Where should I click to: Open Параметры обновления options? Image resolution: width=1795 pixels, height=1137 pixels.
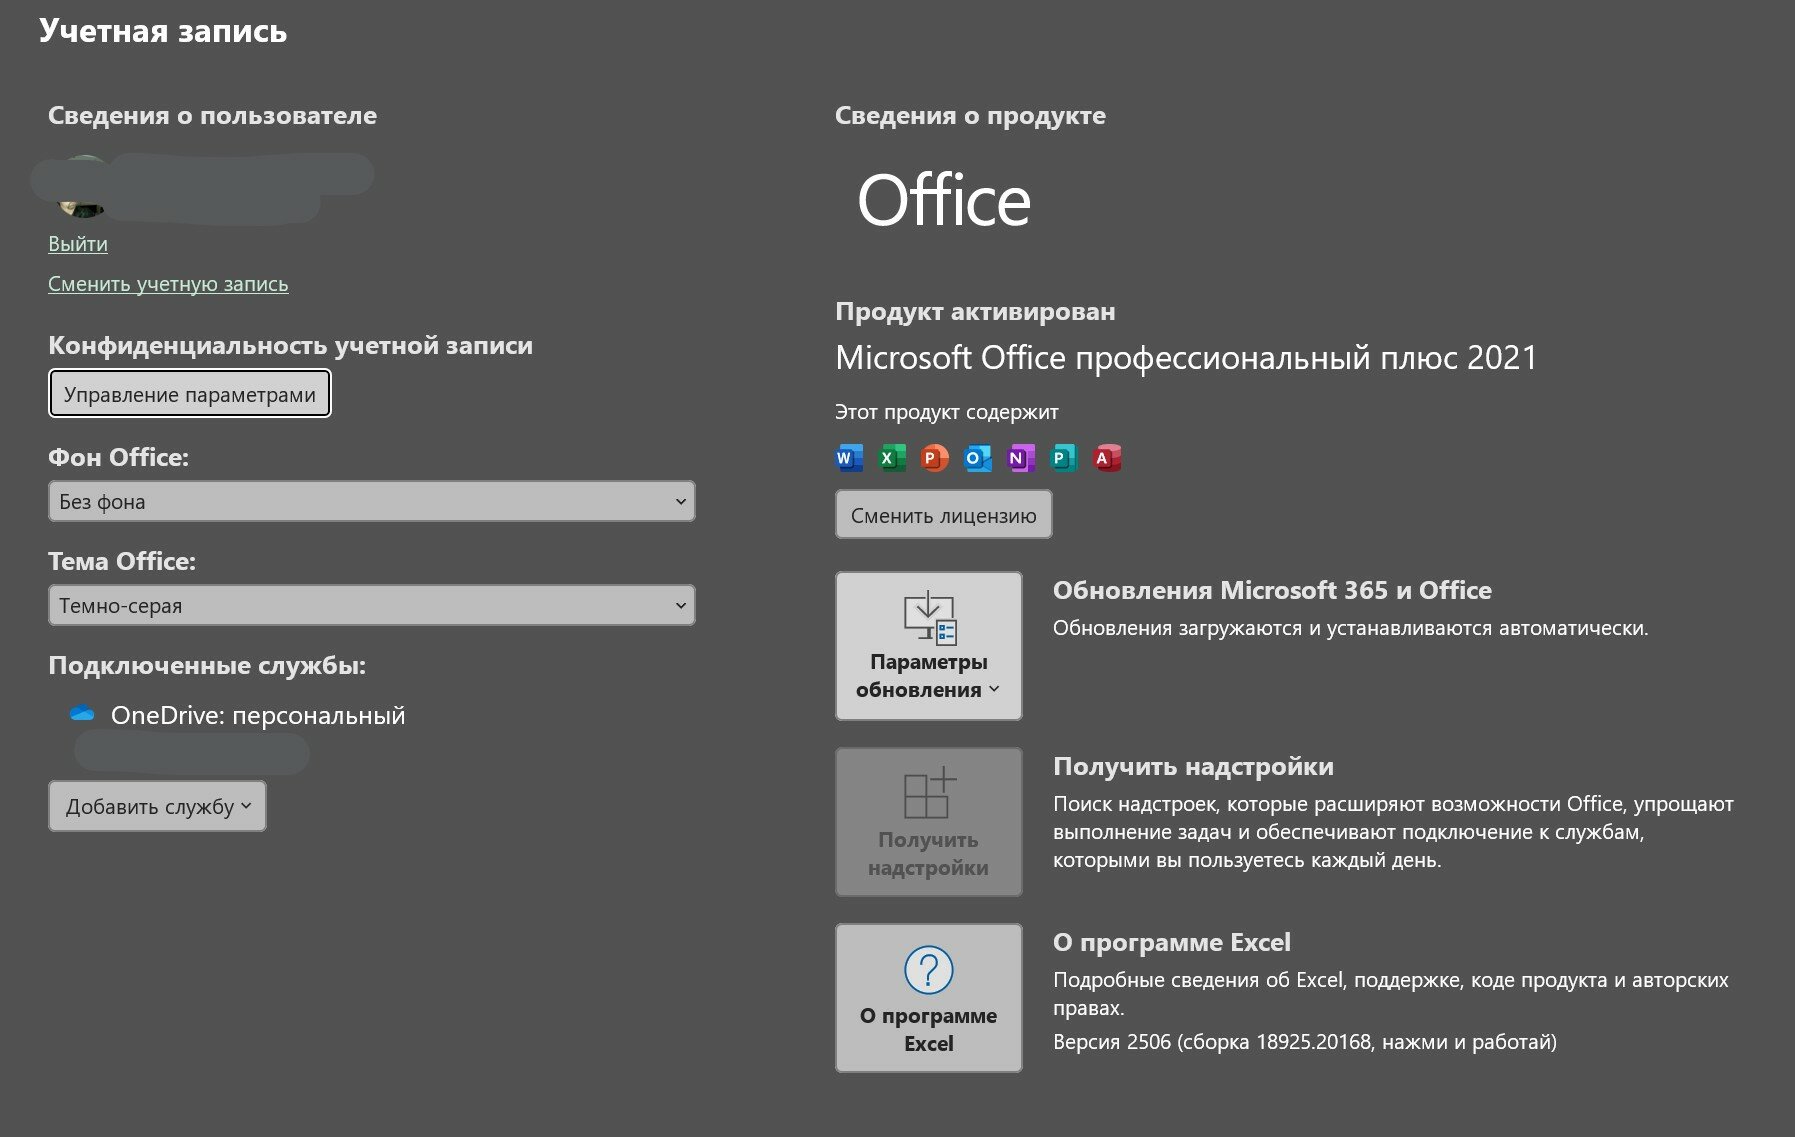(x=929, y=646)
